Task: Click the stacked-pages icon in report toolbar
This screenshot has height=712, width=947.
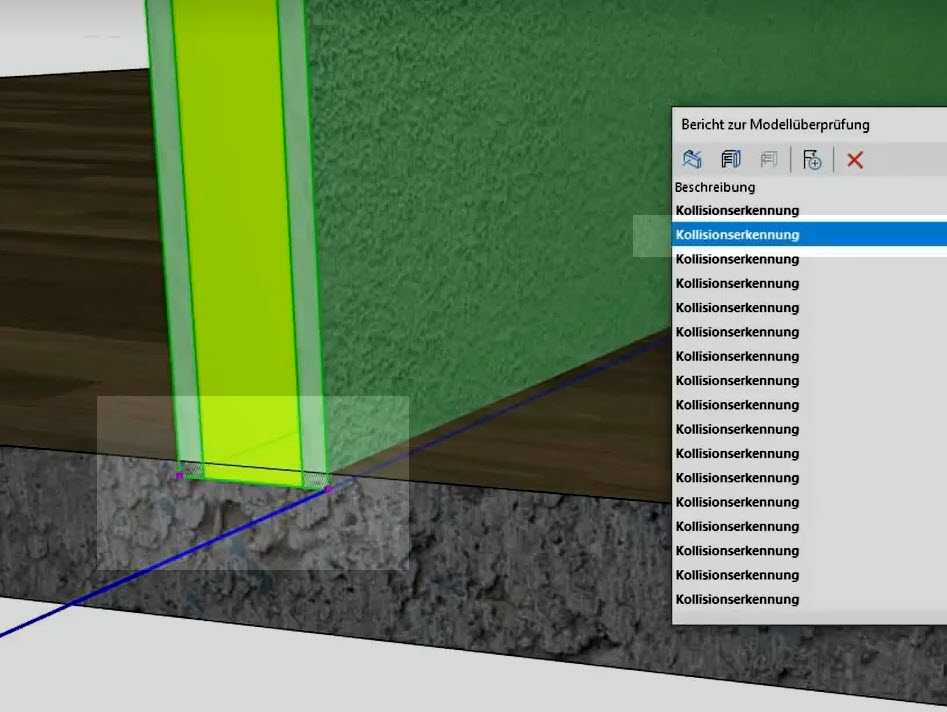Action: pos(731,160)
